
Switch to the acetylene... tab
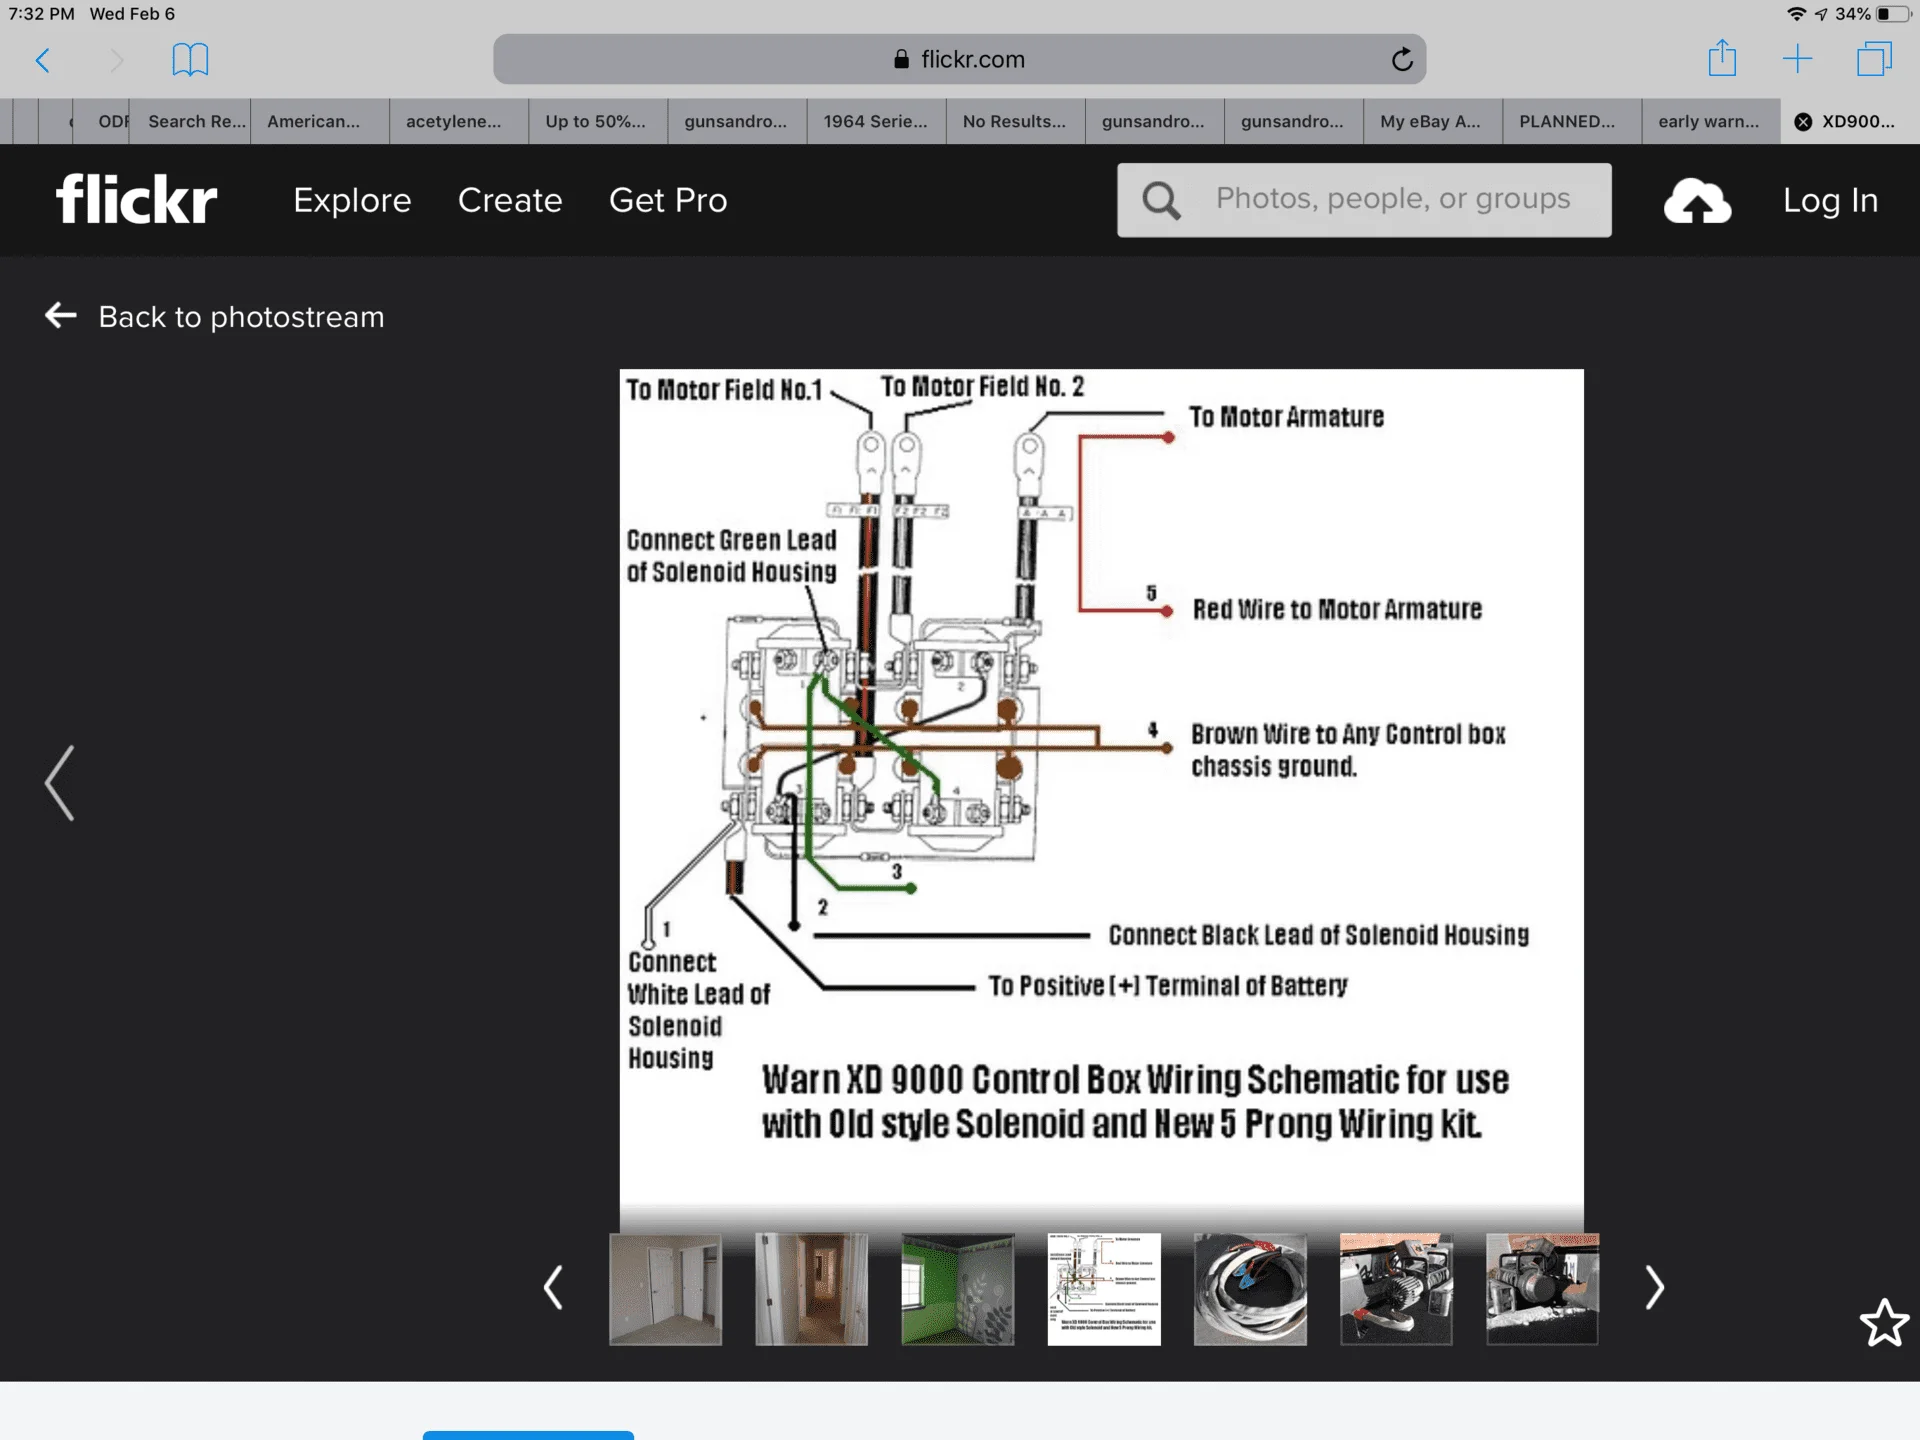[x=459, y=121]
